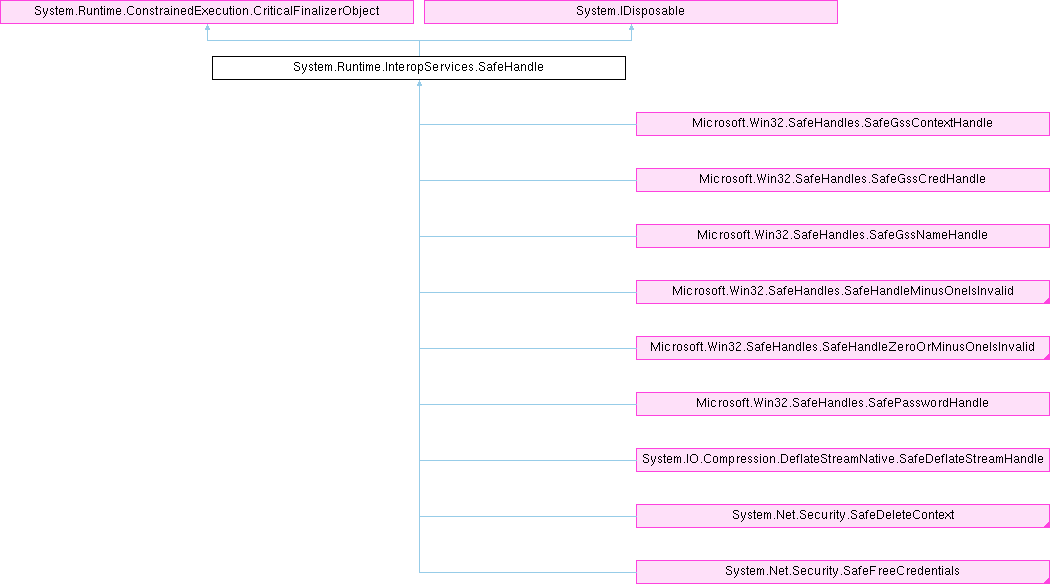
Task: Open the System.Net.Security.SafeDeleteContext node
Action: (x=842, y=516)
